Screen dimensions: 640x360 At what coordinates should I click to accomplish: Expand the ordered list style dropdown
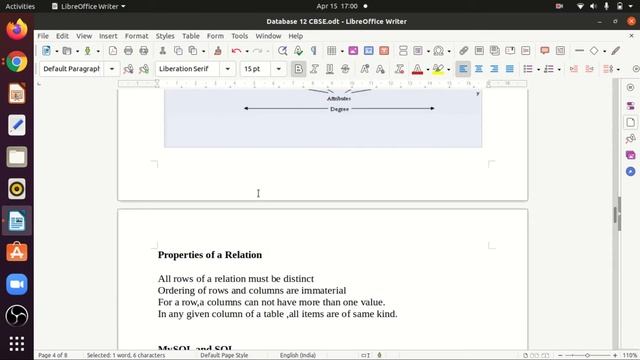point(559,69)
